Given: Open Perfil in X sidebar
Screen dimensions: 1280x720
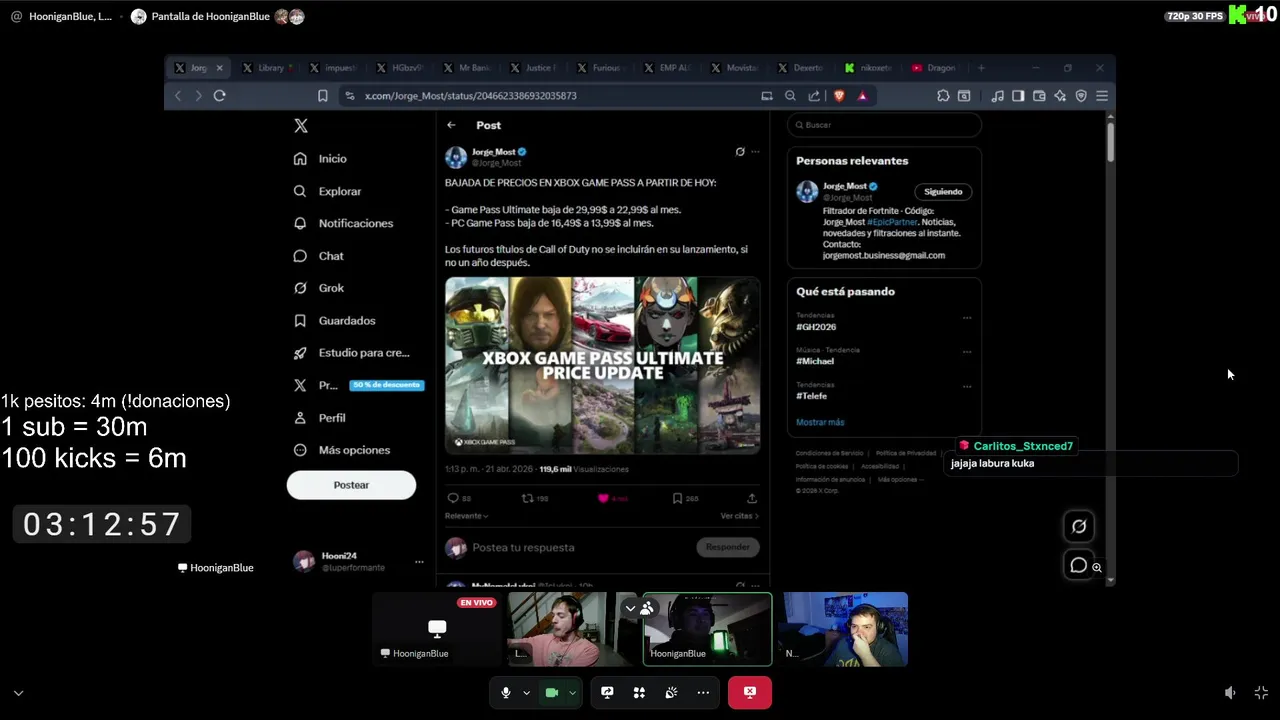Looking at the screenshot, I should pyautogui.click(x=319, y=418).
